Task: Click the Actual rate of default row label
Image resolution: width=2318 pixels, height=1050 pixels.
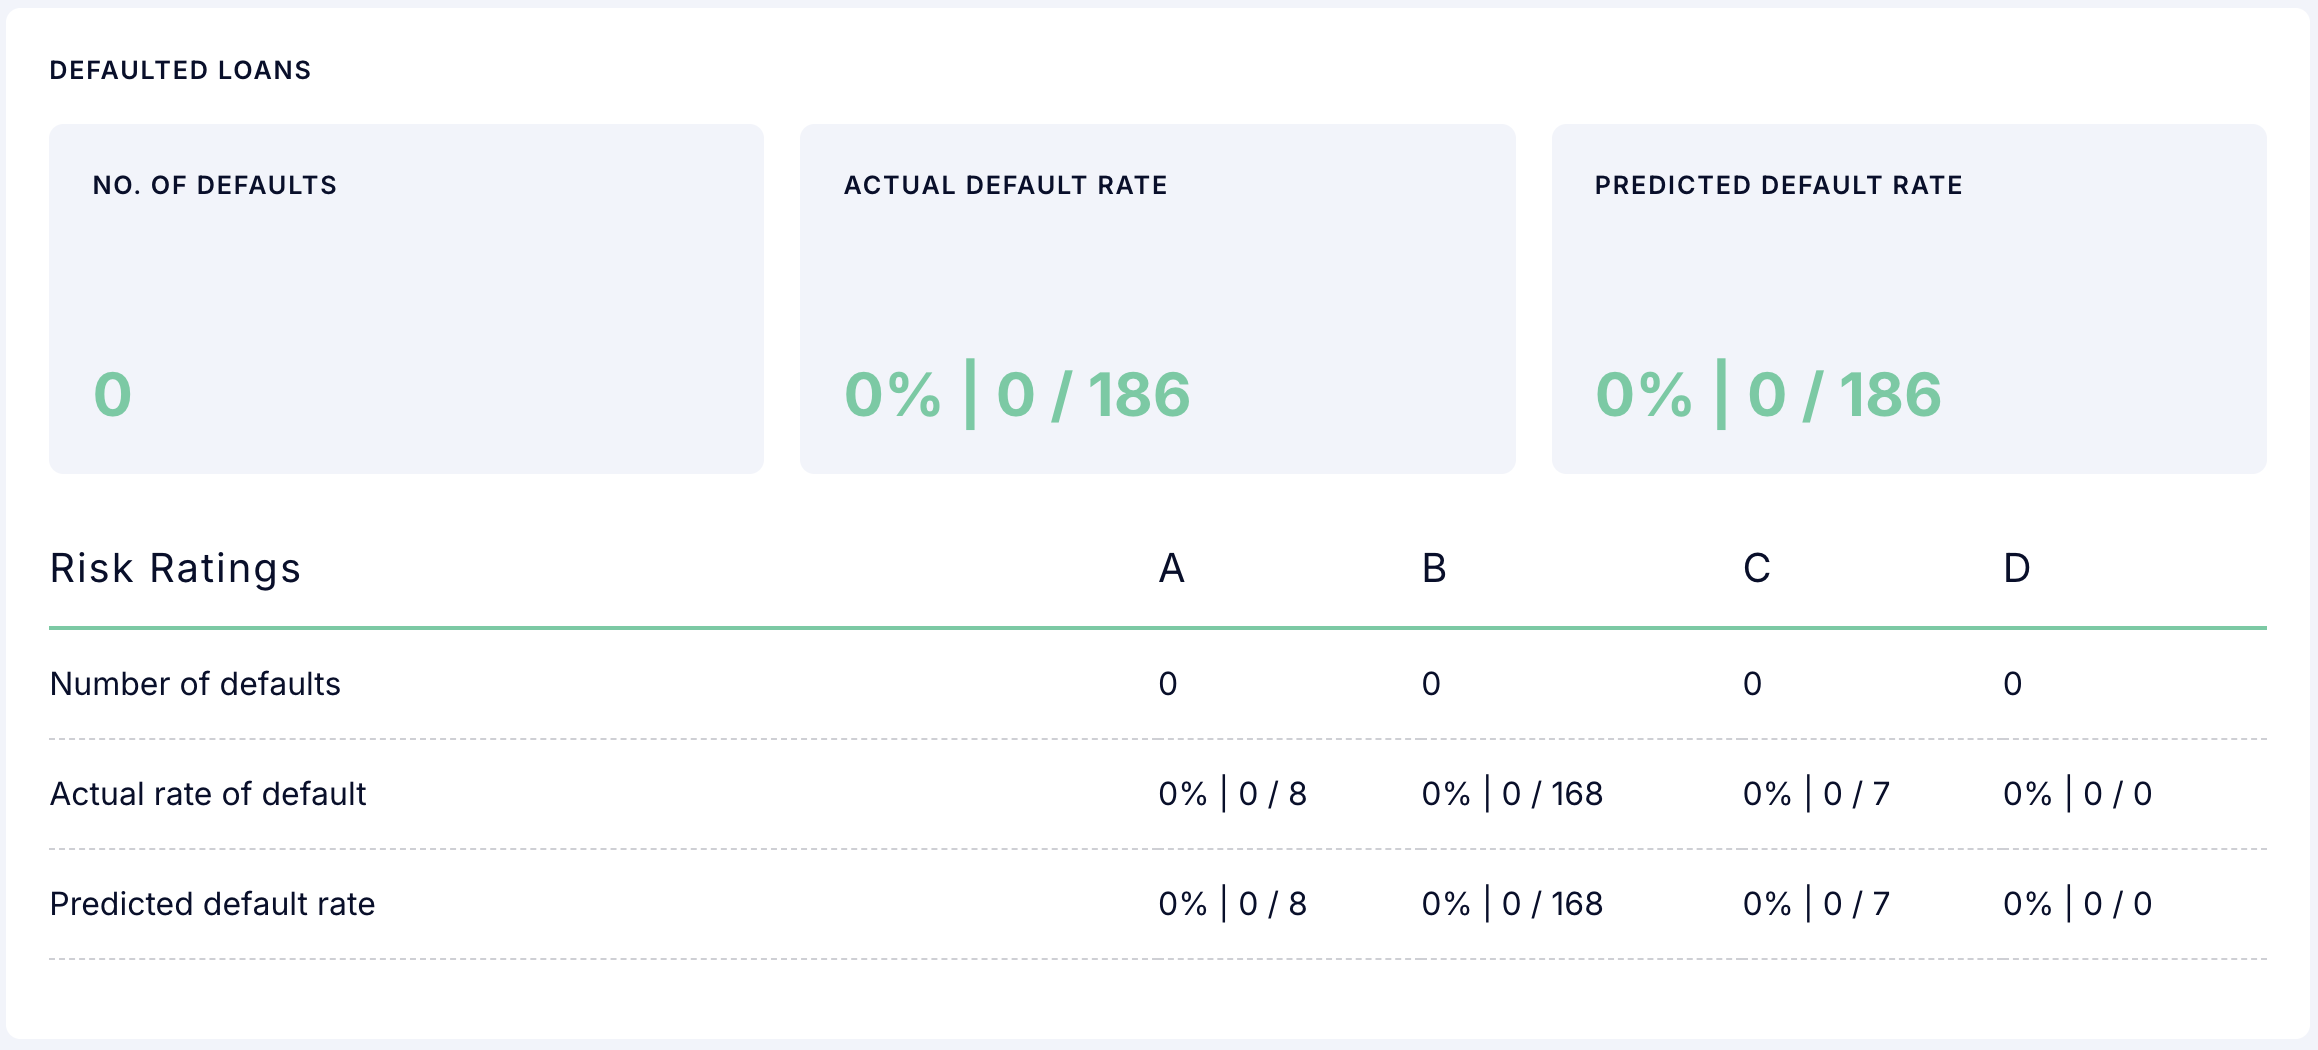Action: coord(208,794)
